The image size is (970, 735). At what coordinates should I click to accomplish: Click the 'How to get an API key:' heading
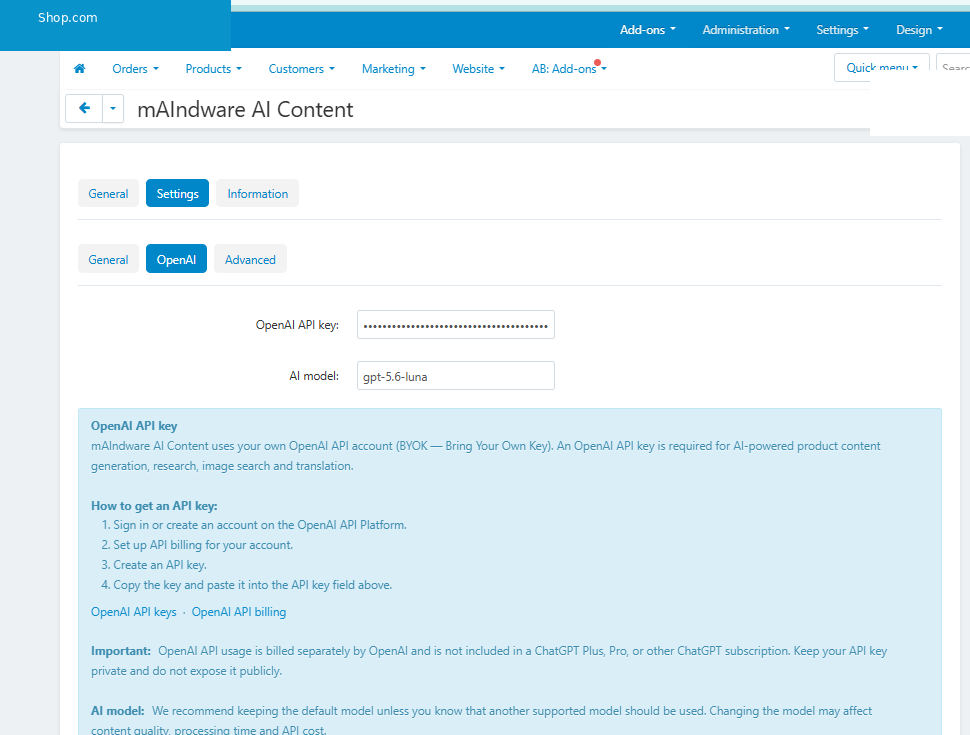pyautogui.click(x=154, y=505)
